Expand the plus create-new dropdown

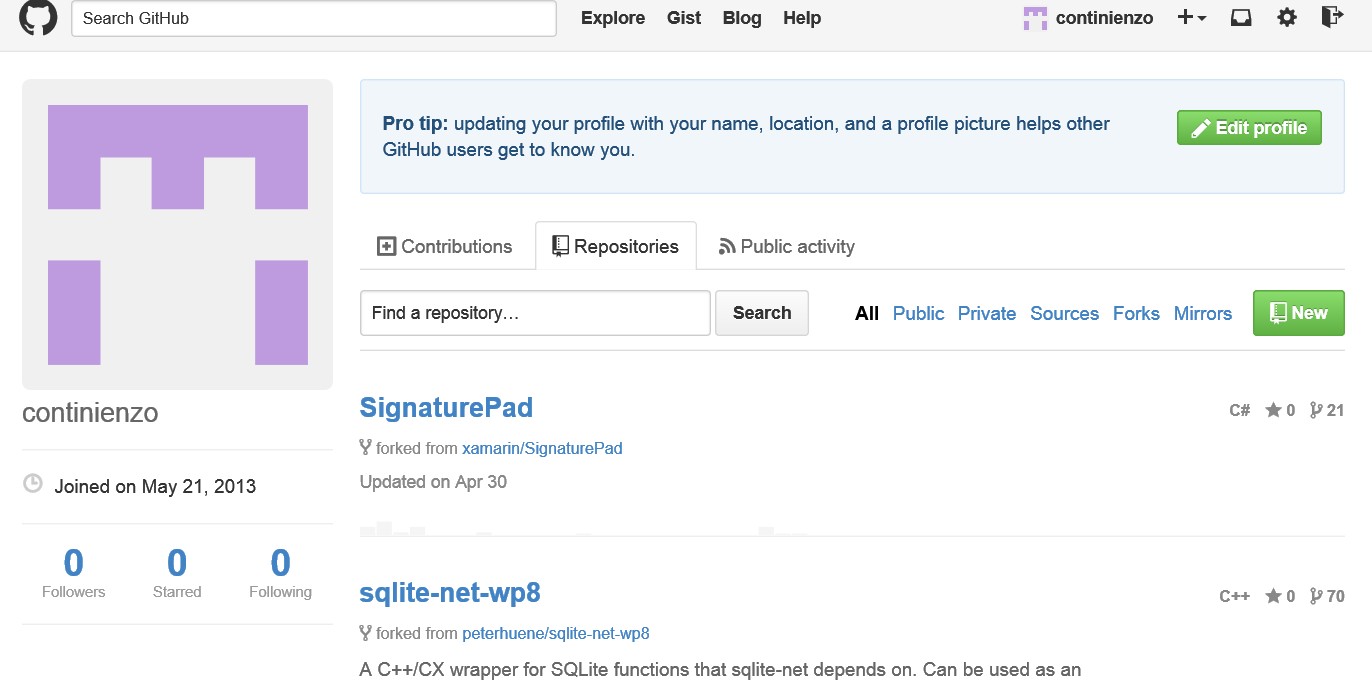point(1192,18)
